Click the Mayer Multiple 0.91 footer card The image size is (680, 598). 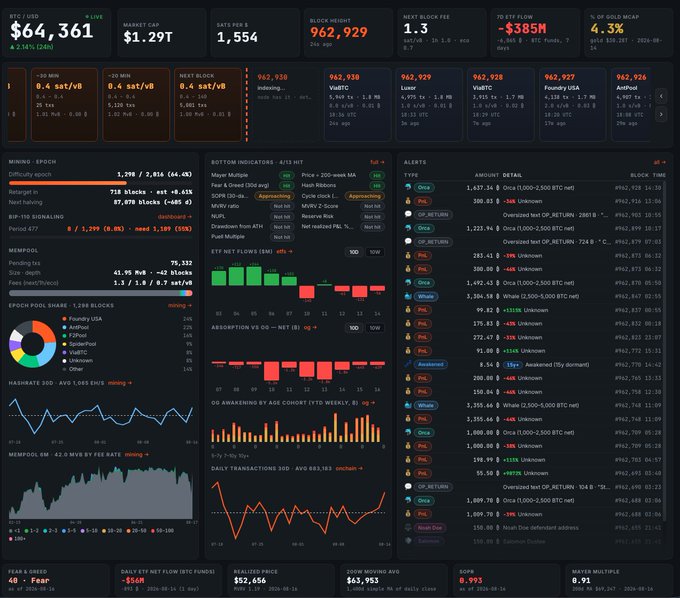(x=619, y=580)
